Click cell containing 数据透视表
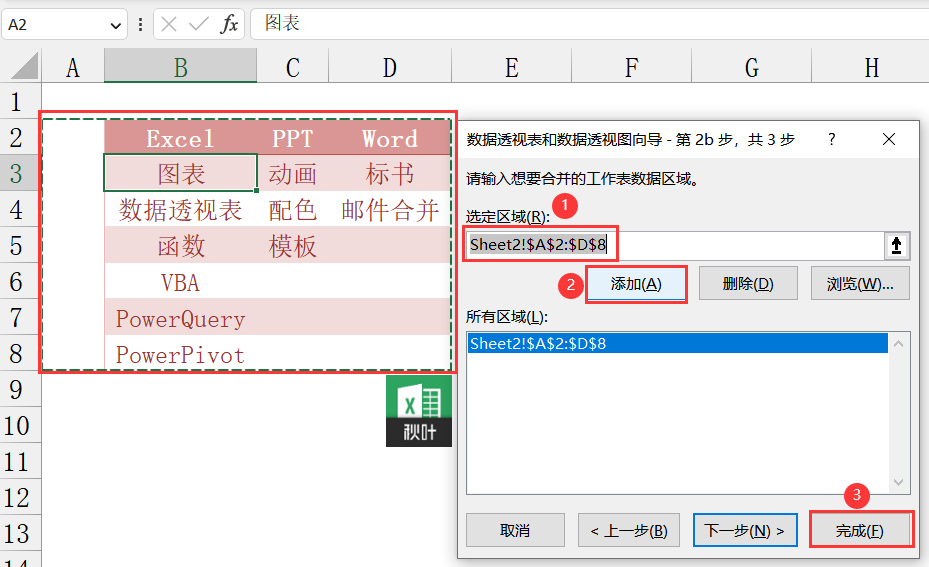The image size is (929, 567). point(181,210)
